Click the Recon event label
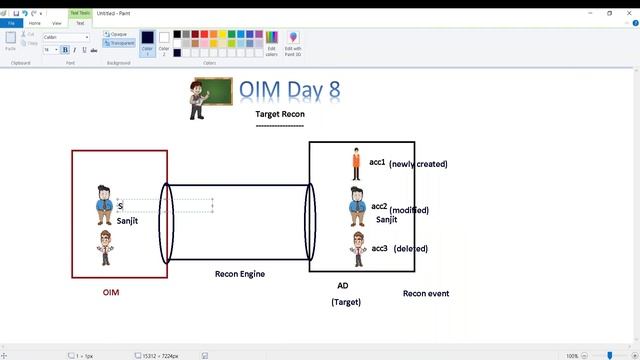The width and height of the screenshot is (640, 360). tap(426, 293)
